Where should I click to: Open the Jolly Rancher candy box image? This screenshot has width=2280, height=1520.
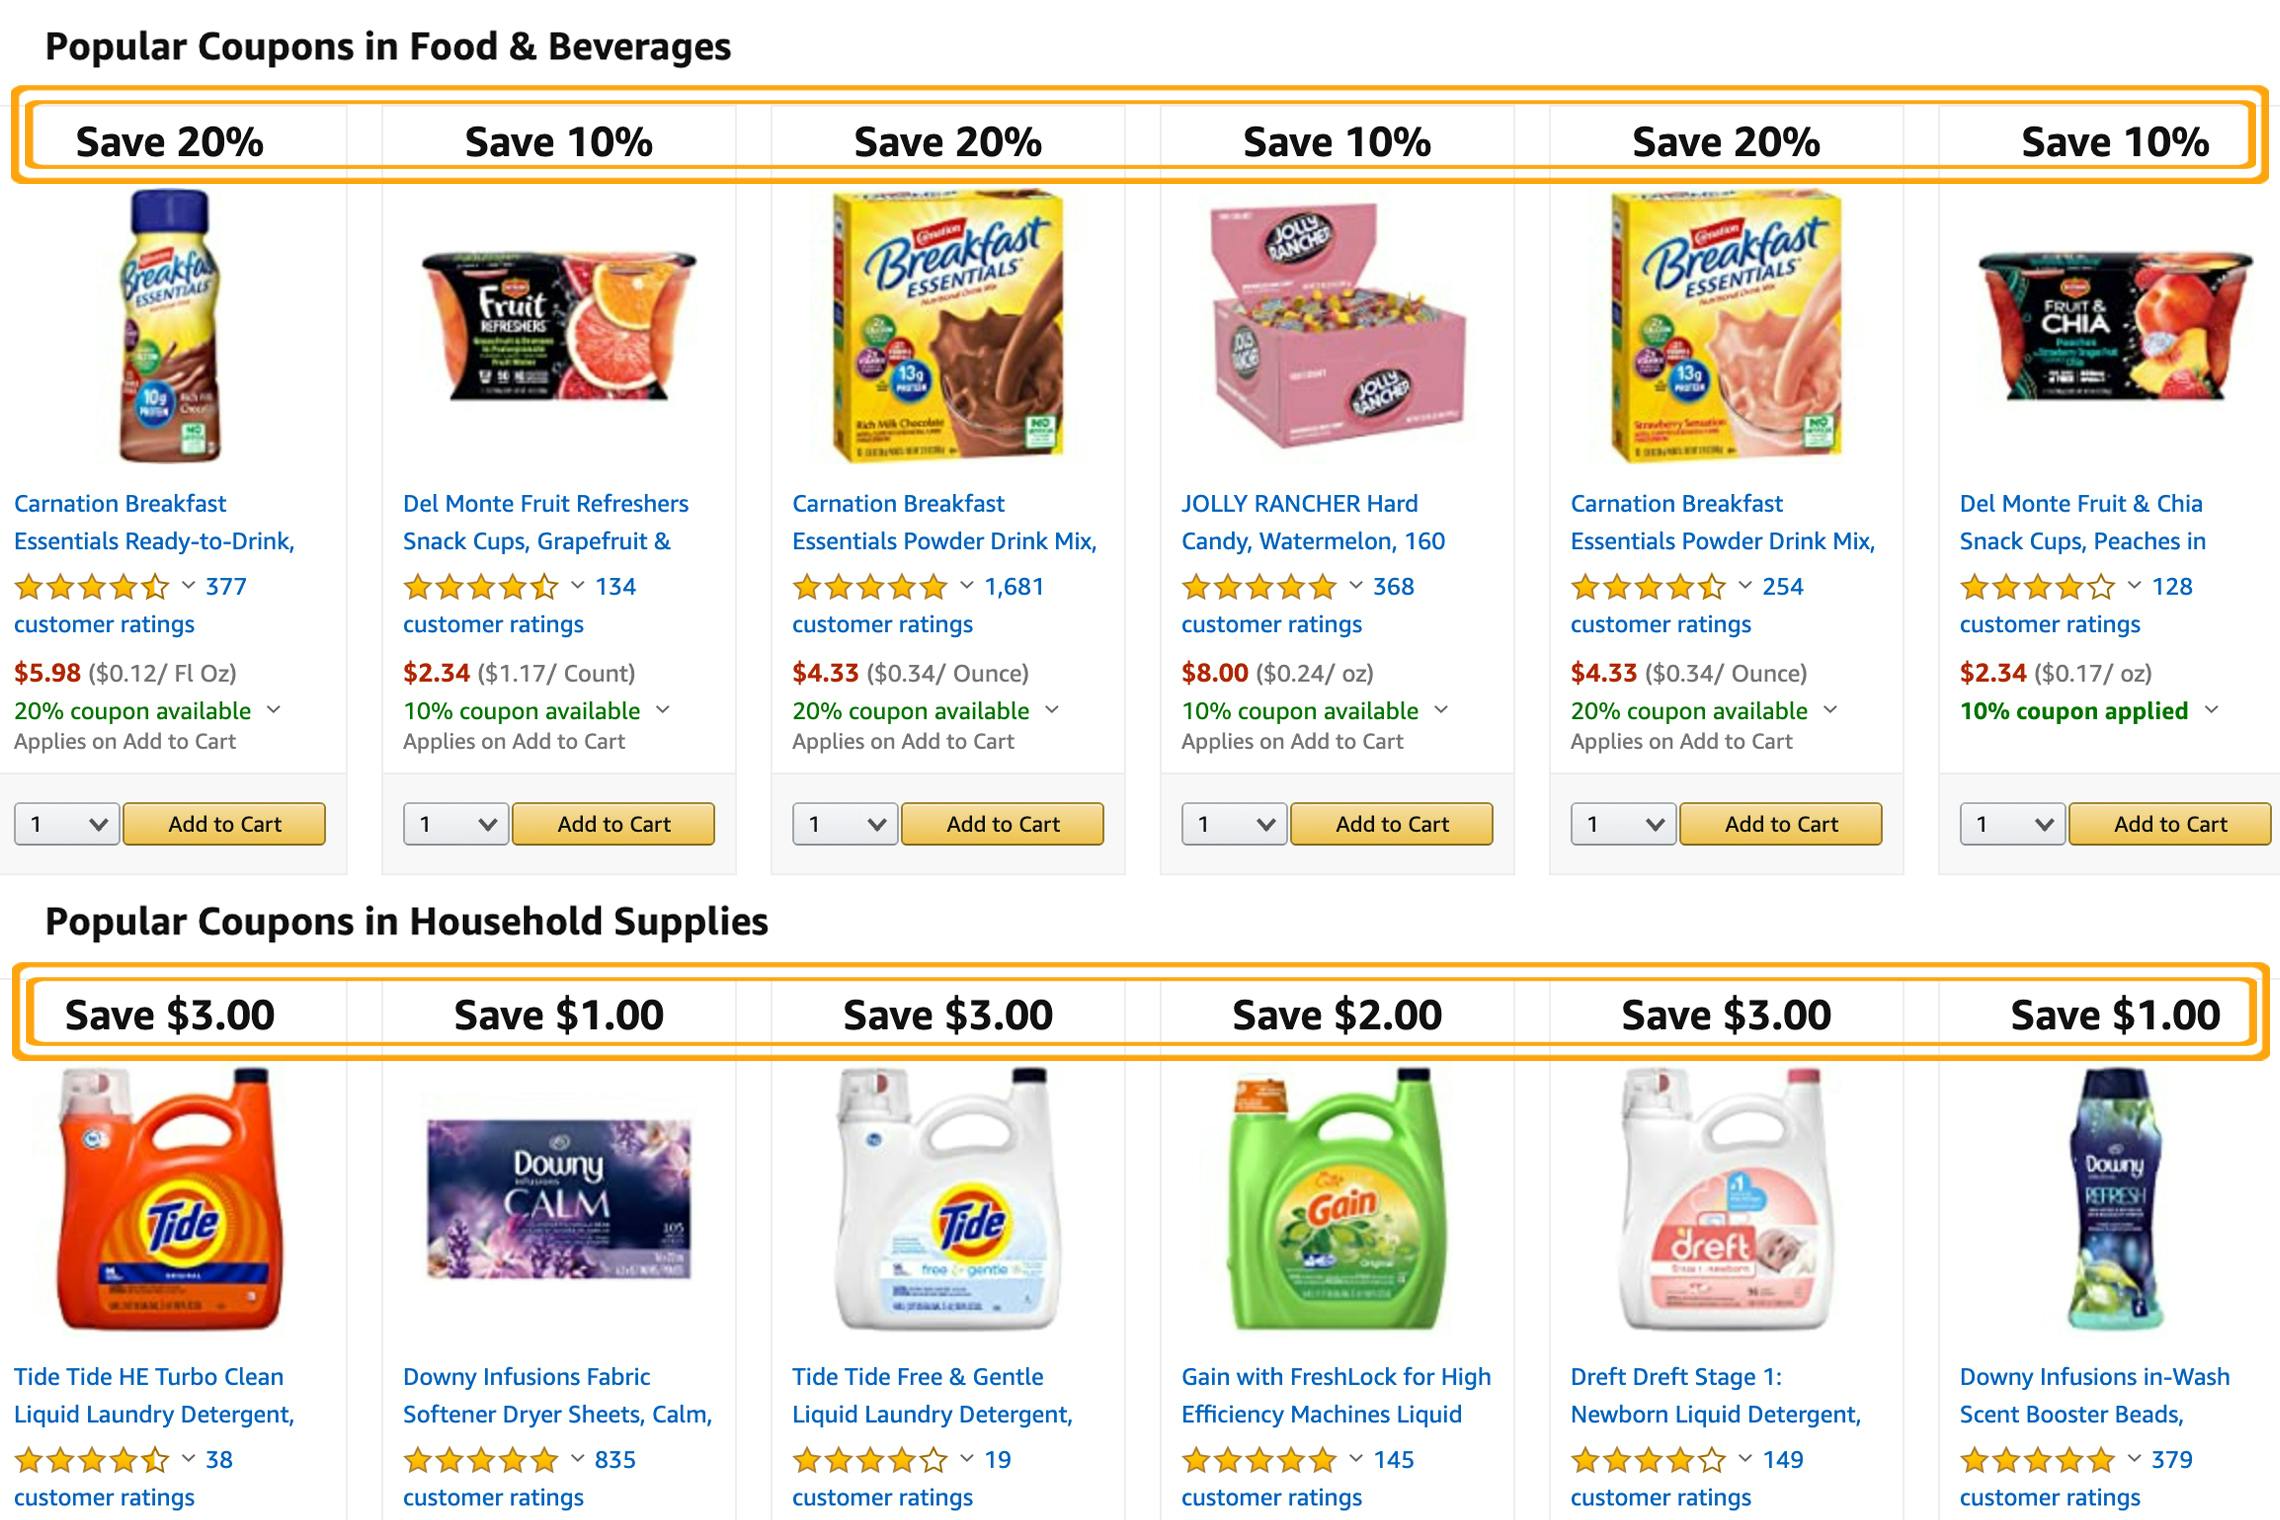pos(1337,326)
